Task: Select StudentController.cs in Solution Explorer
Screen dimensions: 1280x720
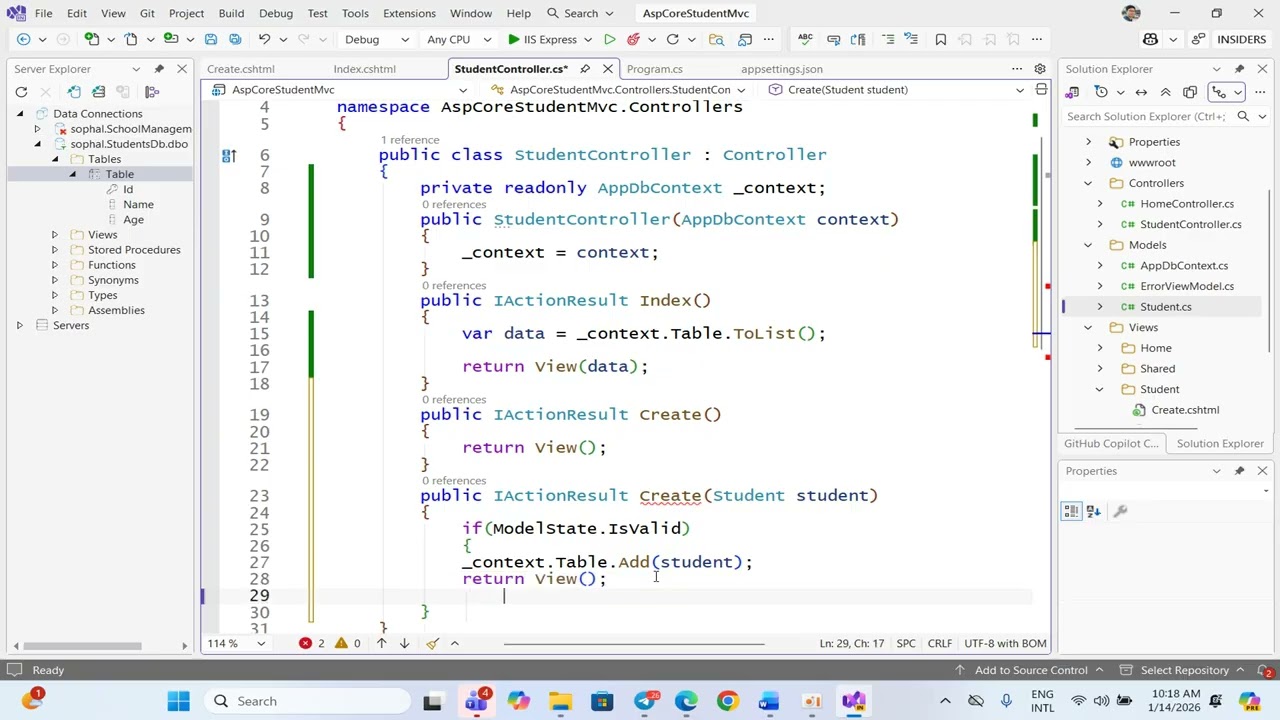Action: click(x=1190, y=224)
